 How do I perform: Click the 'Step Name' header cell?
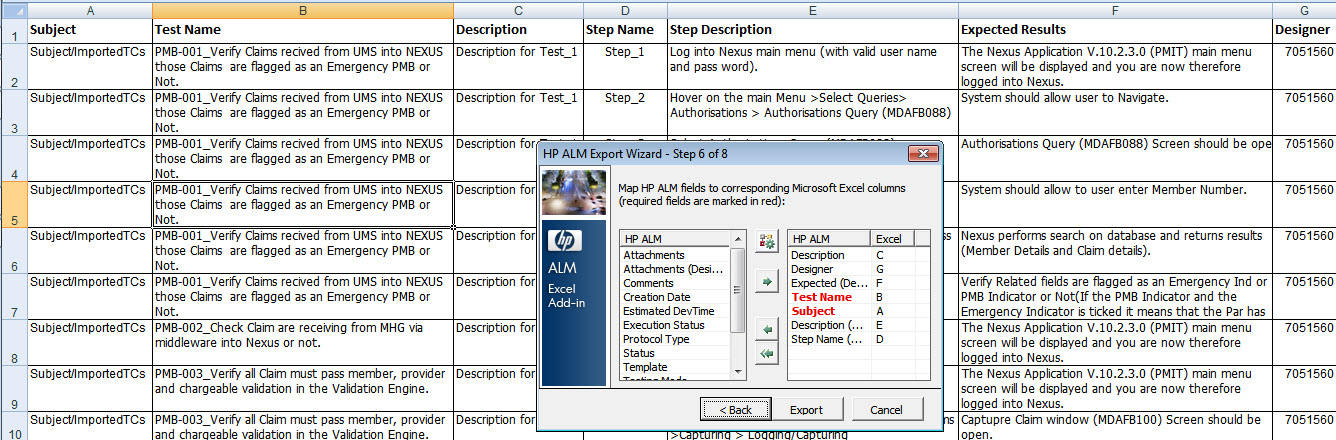click(x=625, y=30)
